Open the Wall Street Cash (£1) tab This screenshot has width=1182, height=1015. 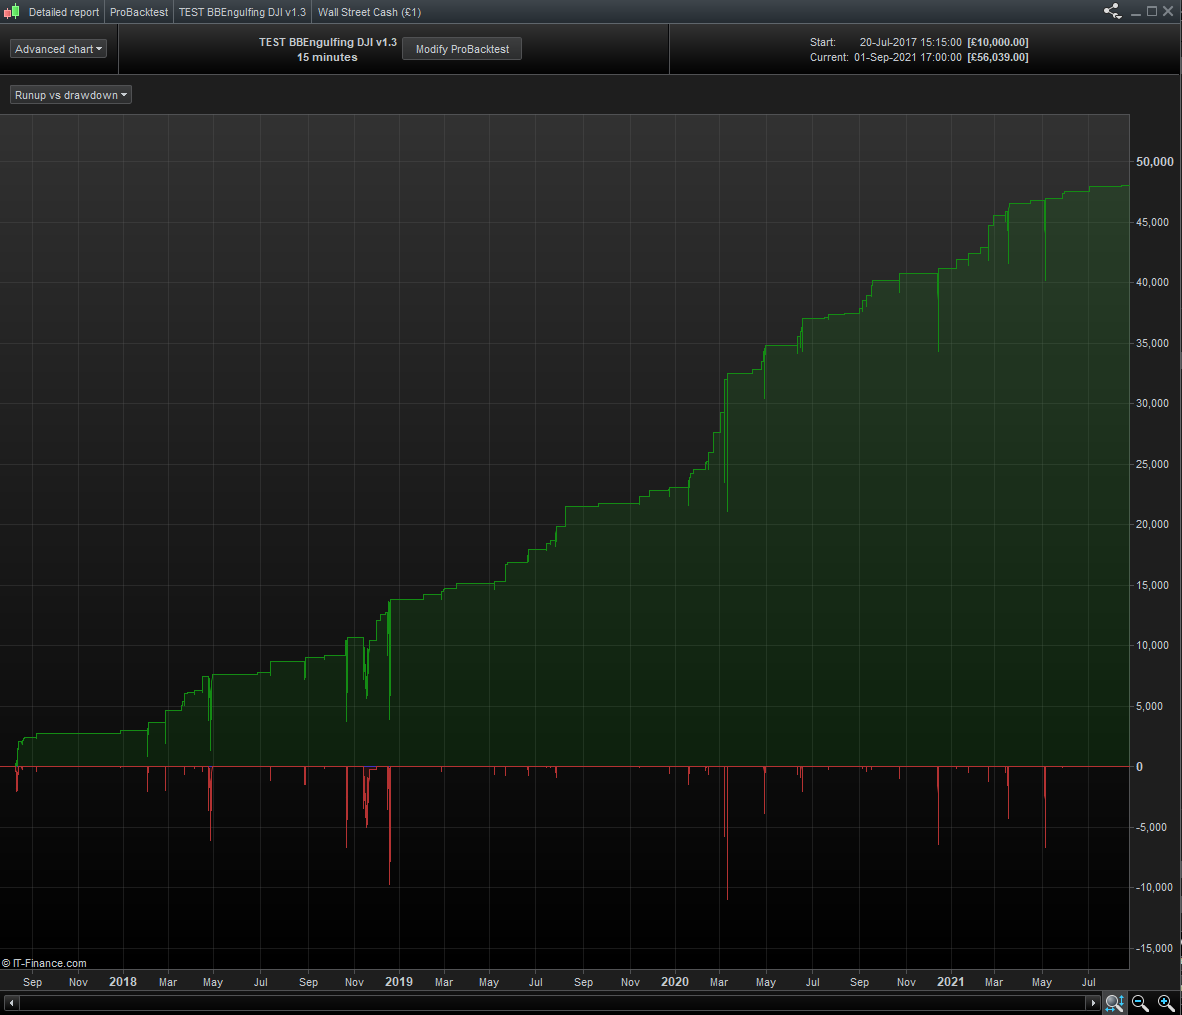pyautogui.click(x=369, y=12)
